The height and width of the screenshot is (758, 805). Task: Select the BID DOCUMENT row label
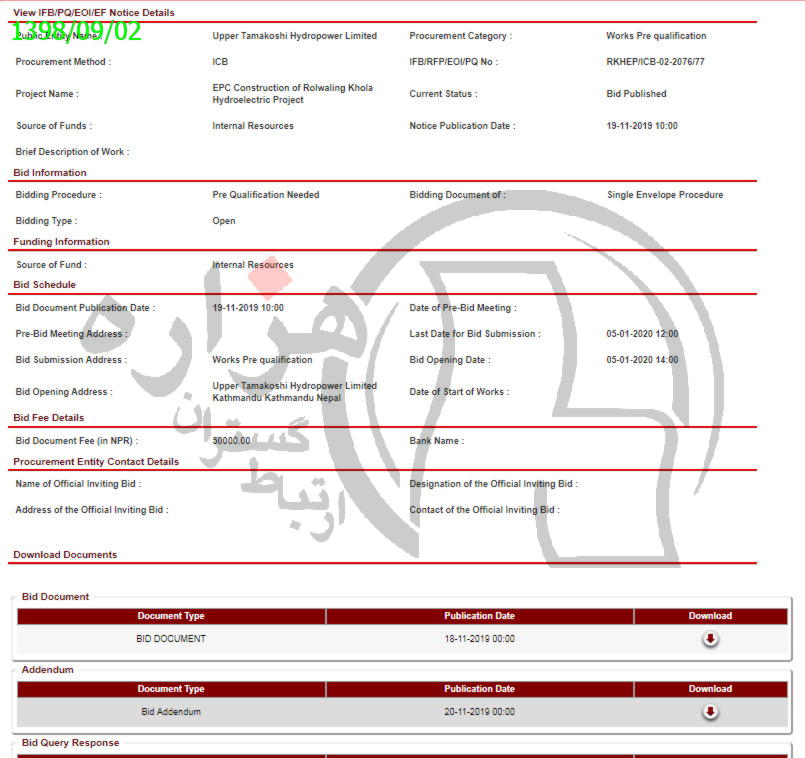171,639
